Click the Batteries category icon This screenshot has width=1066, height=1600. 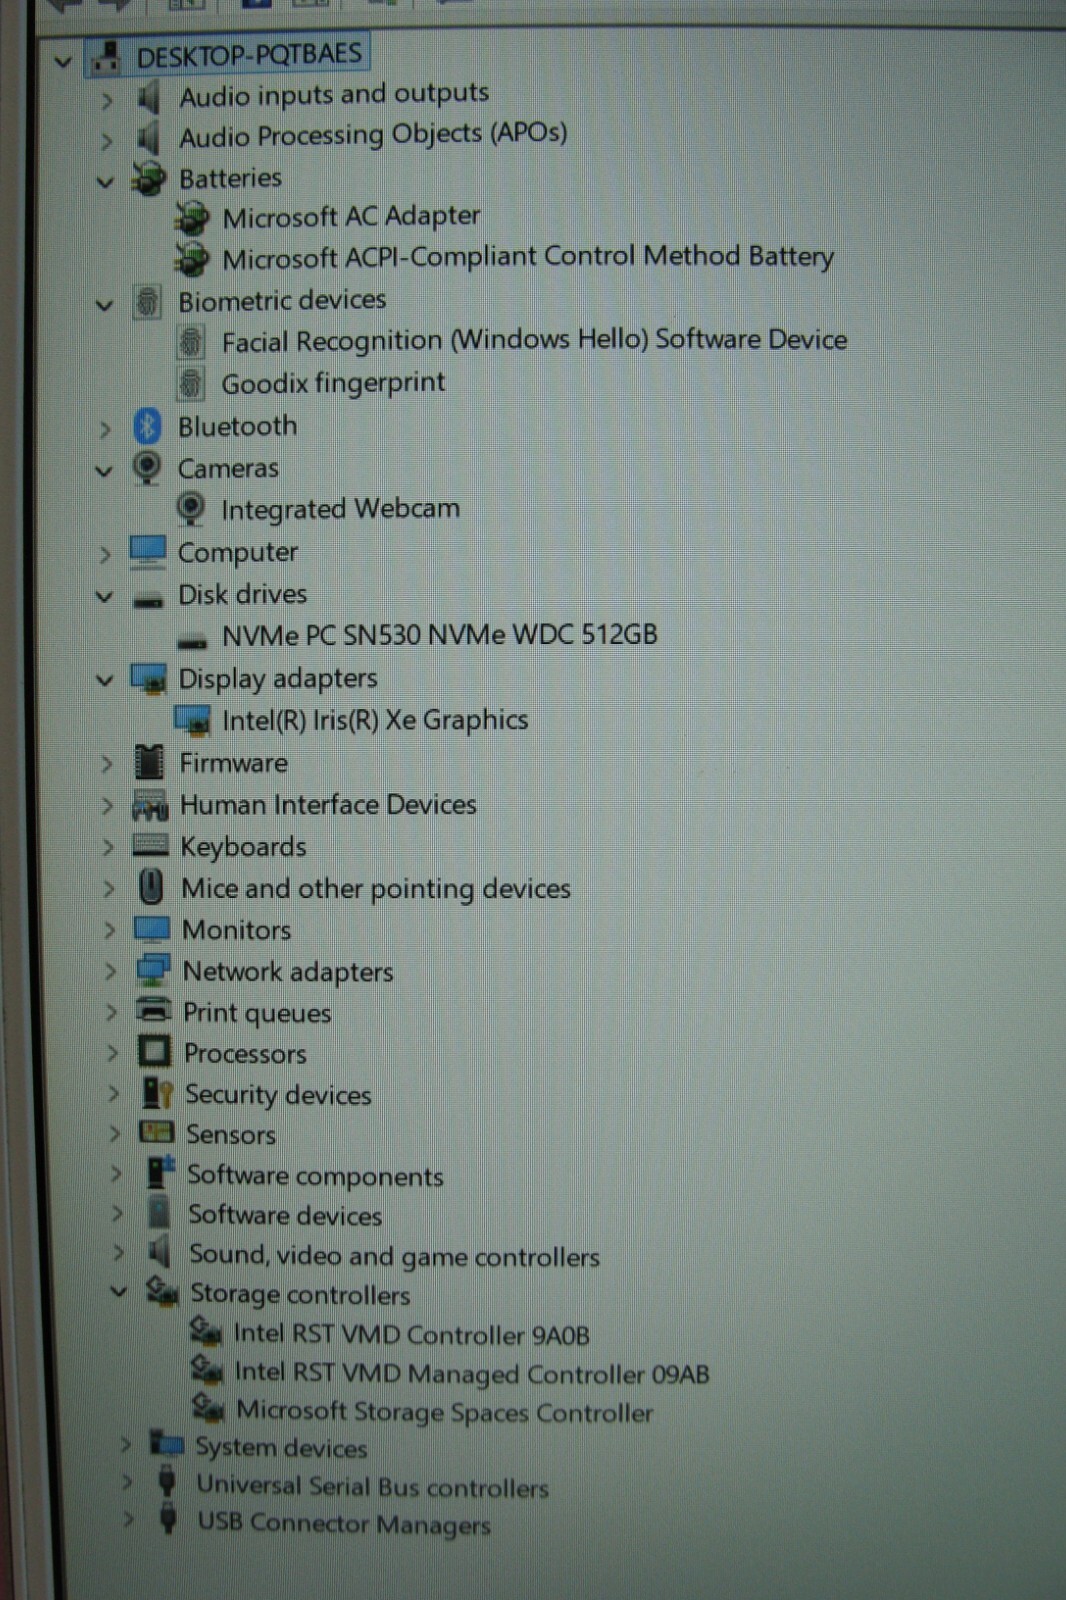148,179
